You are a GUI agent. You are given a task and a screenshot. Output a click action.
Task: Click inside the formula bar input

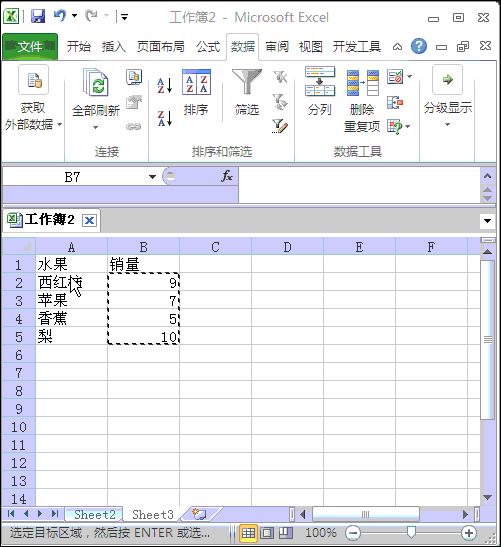coord(359,185)
